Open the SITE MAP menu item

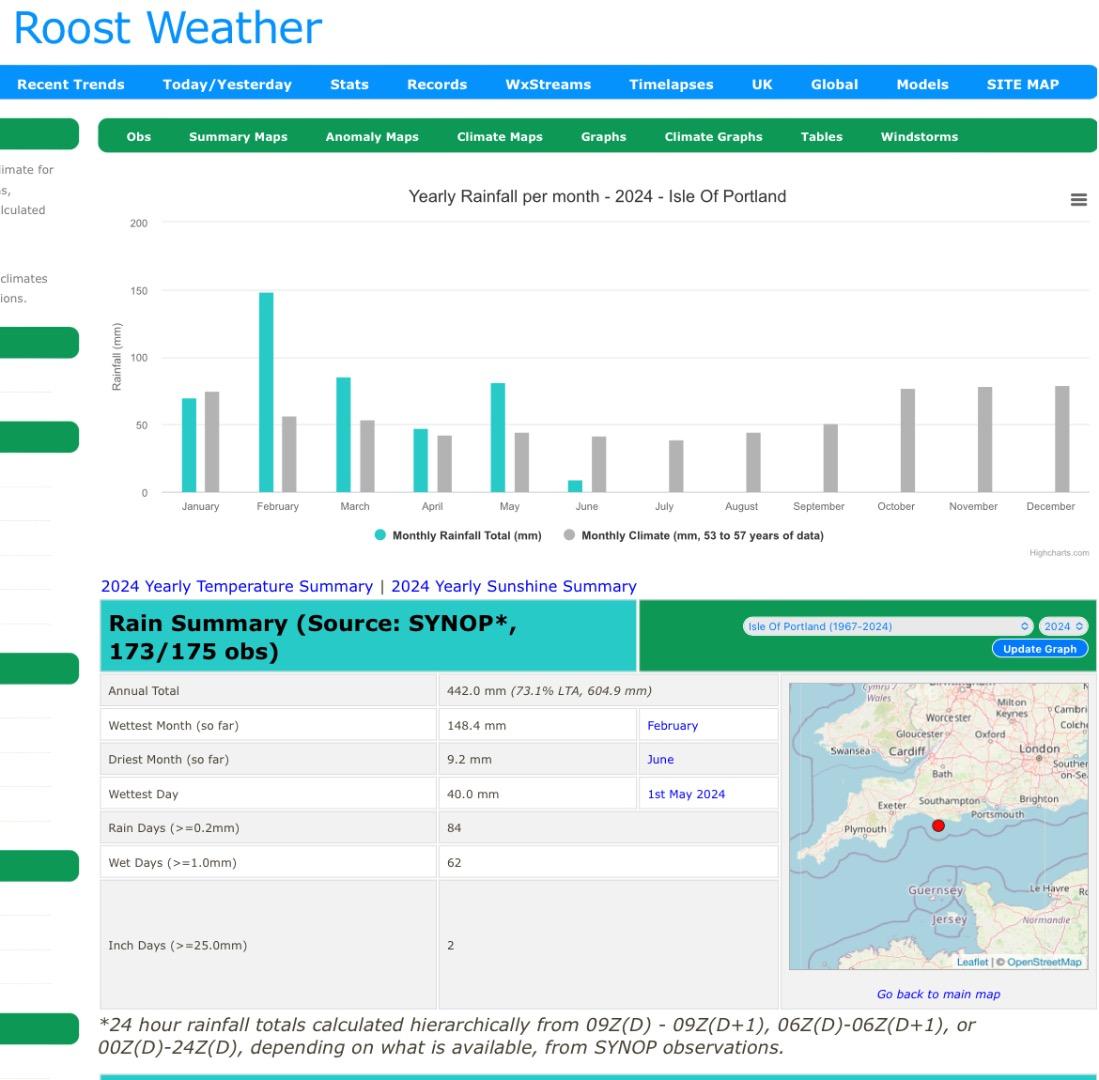1022,84
